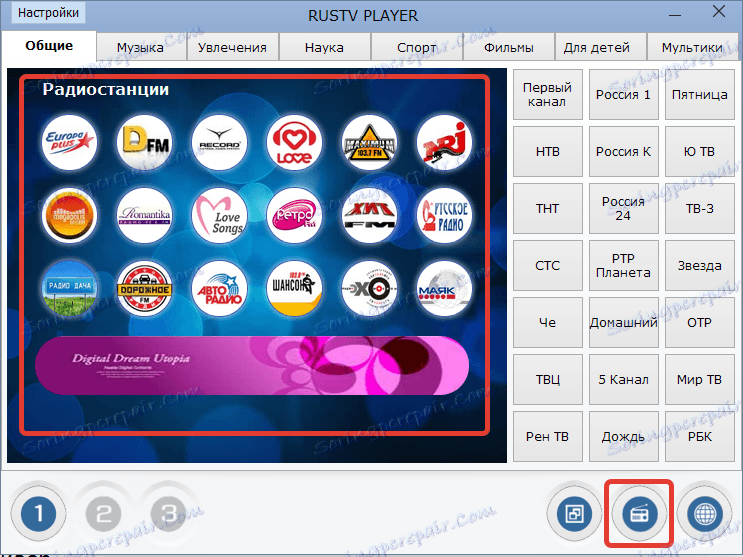This screenshot has width=743, height=557.
Task: Switch to page 3 of channels
Action: tap(168, 514)
